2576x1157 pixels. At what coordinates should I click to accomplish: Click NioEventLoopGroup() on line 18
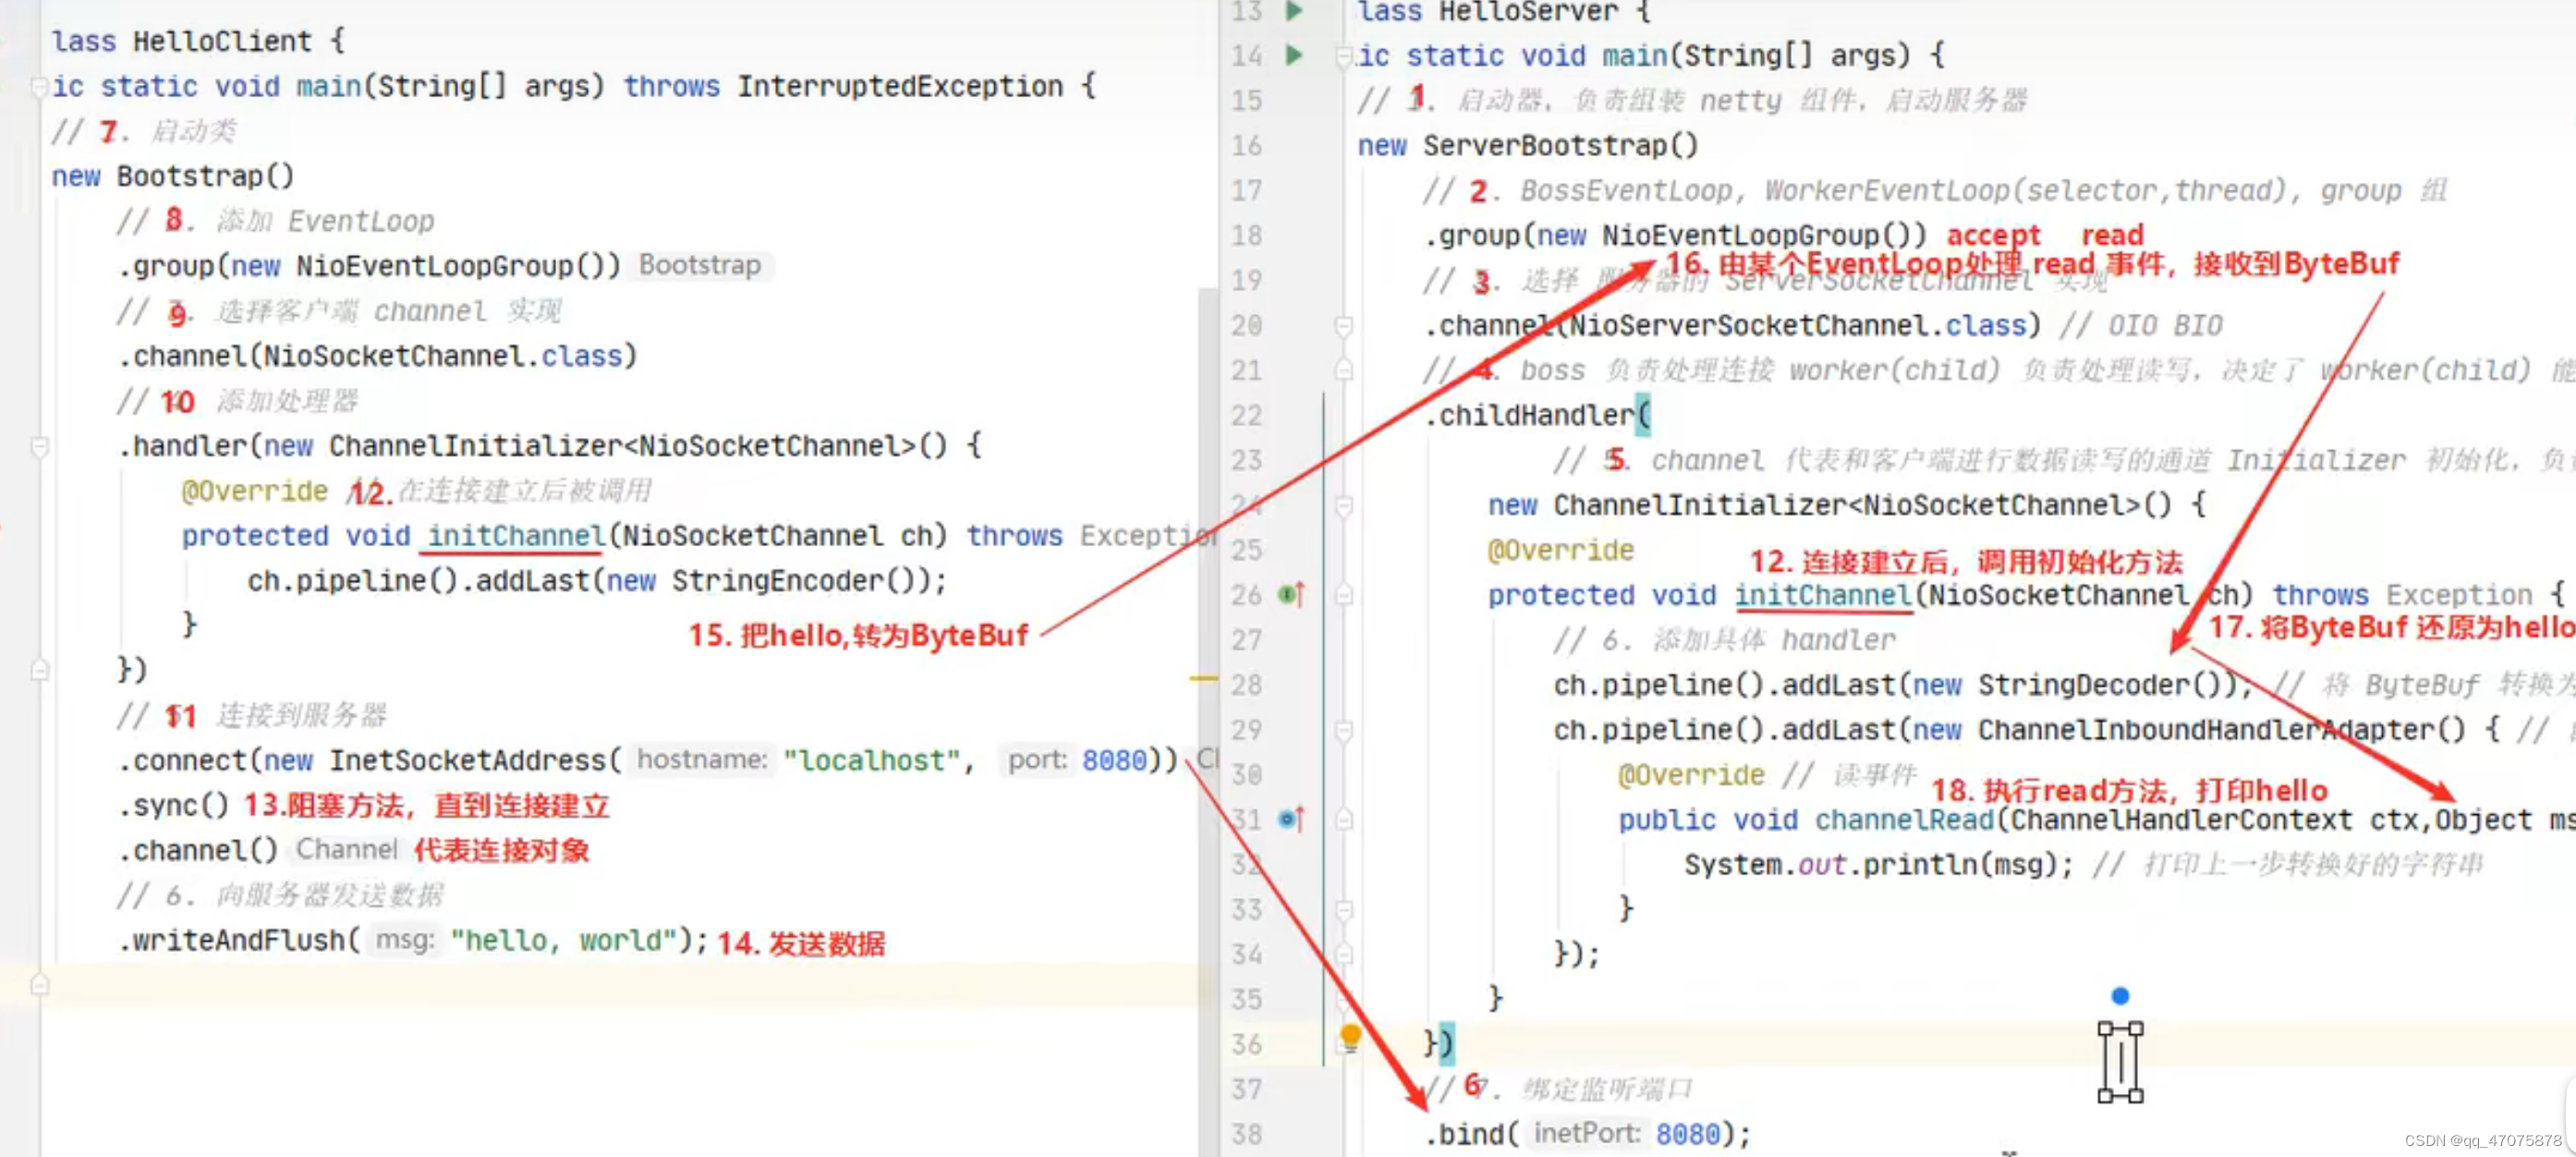[1756, 236]
